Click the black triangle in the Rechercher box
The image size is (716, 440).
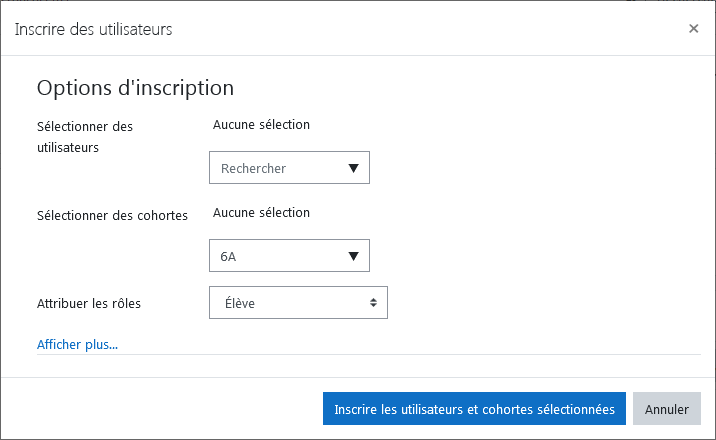[x=353, y=168]
